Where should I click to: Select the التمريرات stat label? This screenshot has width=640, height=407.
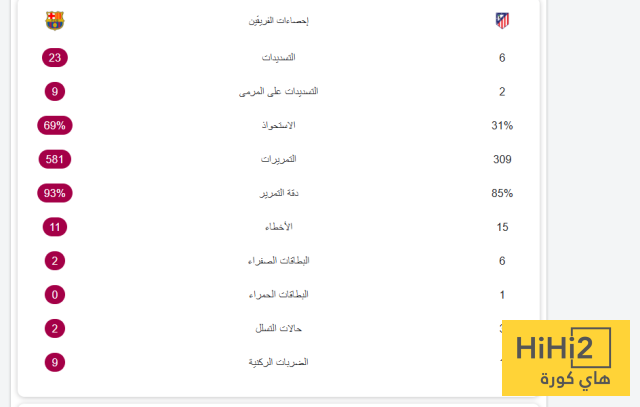coord(278,159)
